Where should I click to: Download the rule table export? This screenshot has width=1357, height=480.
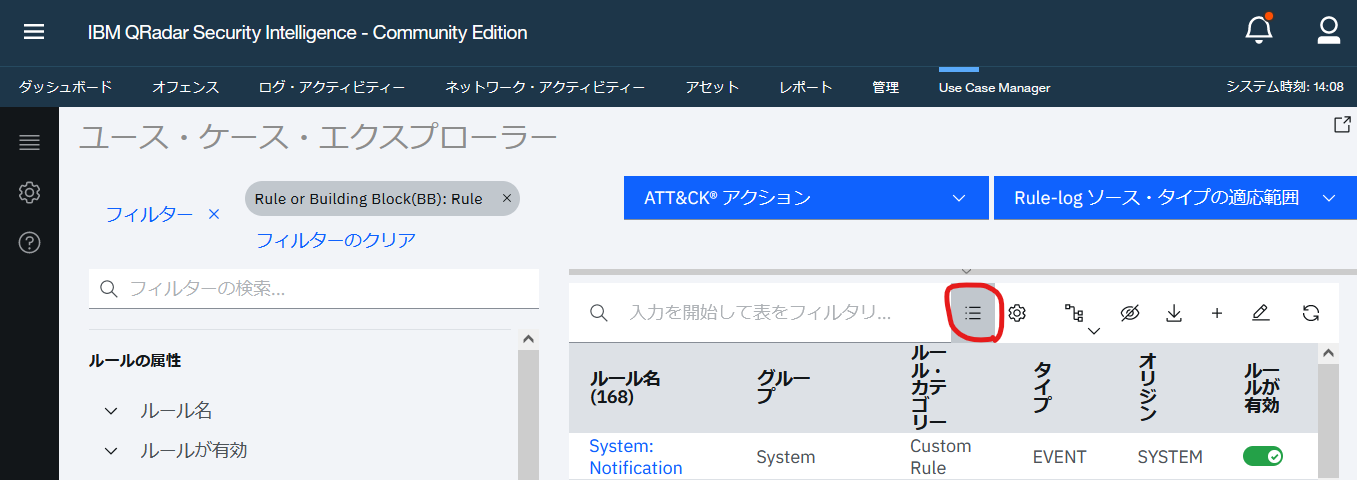tap(1174, 313)
